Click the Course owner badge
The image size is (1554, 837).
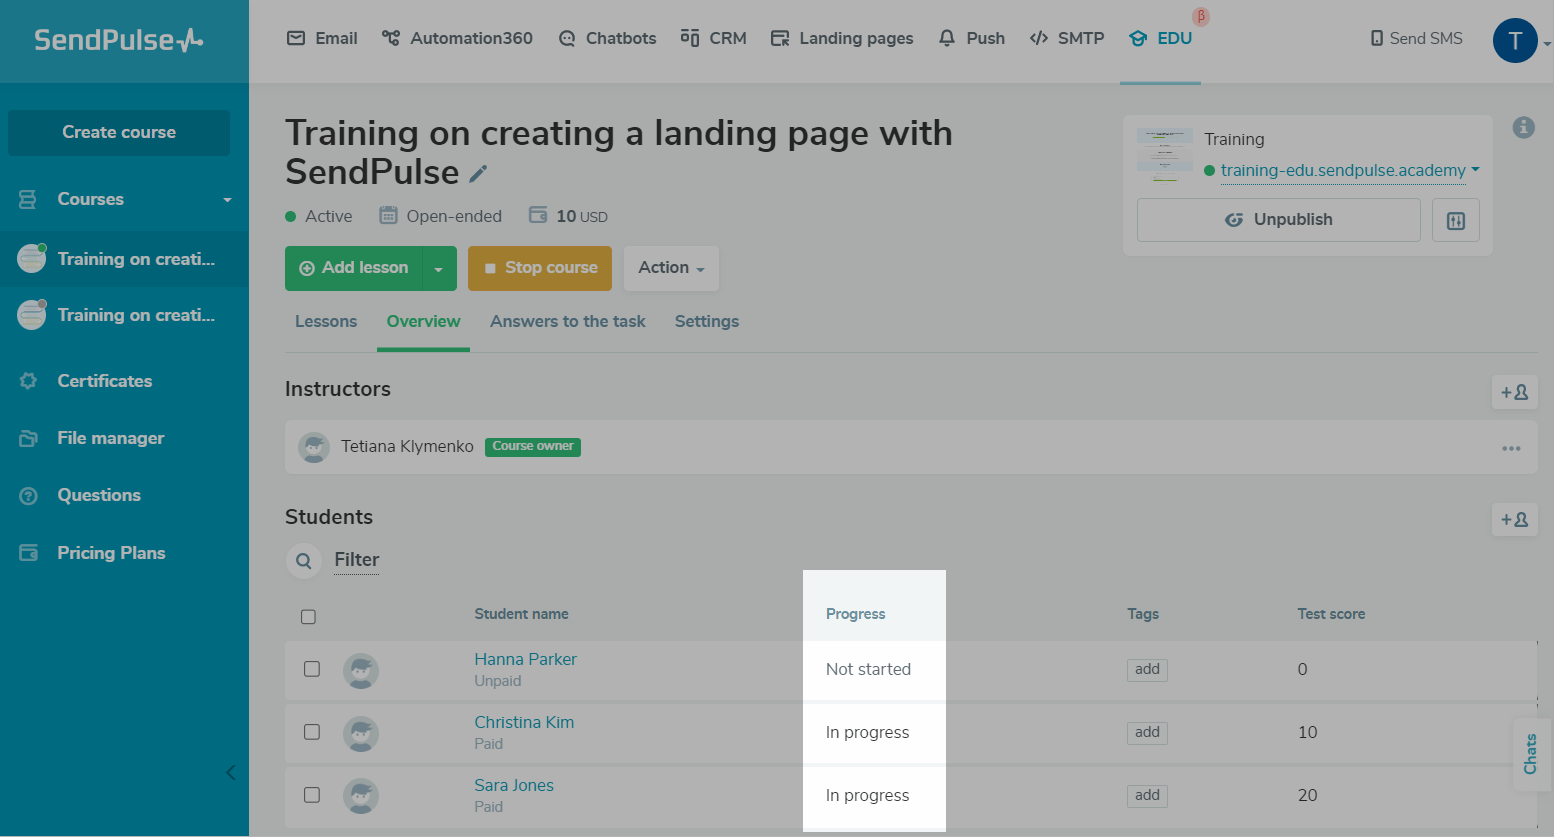533,447
